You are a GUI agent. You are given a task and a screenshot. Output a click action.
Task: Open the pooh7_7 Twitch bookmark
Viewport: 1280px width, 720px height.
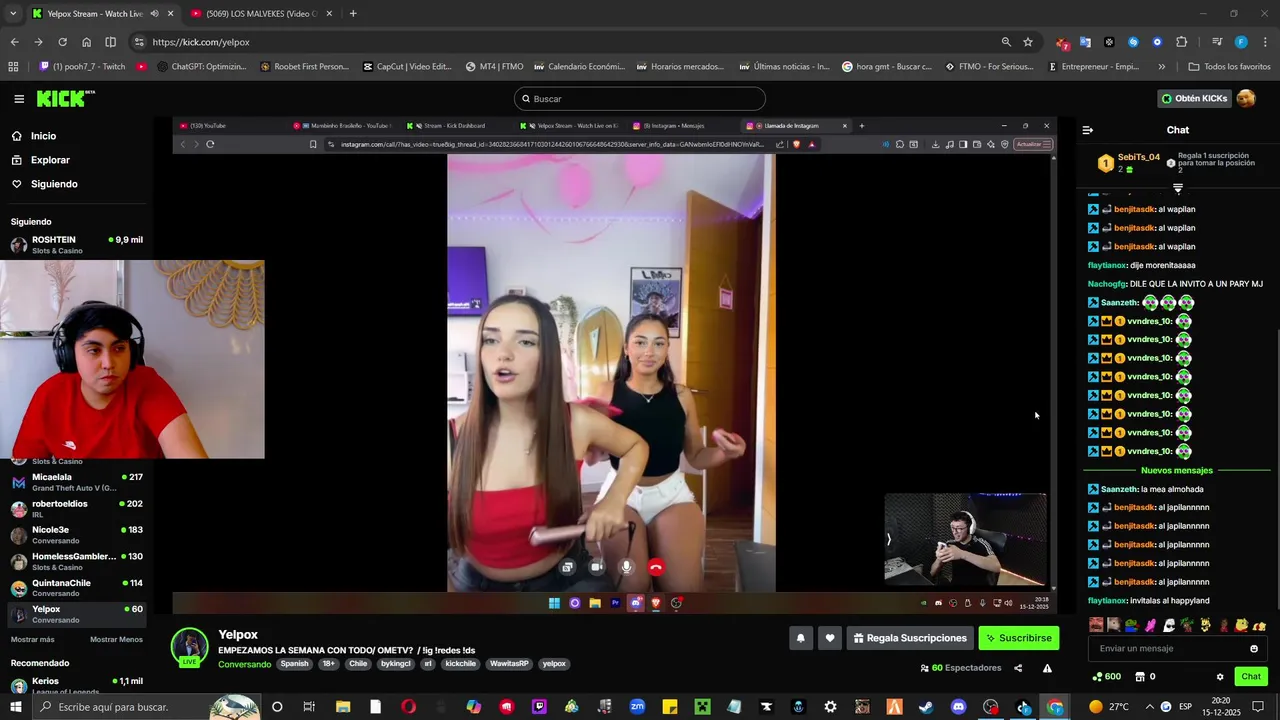pyautogui.click(x=82, y=67)
